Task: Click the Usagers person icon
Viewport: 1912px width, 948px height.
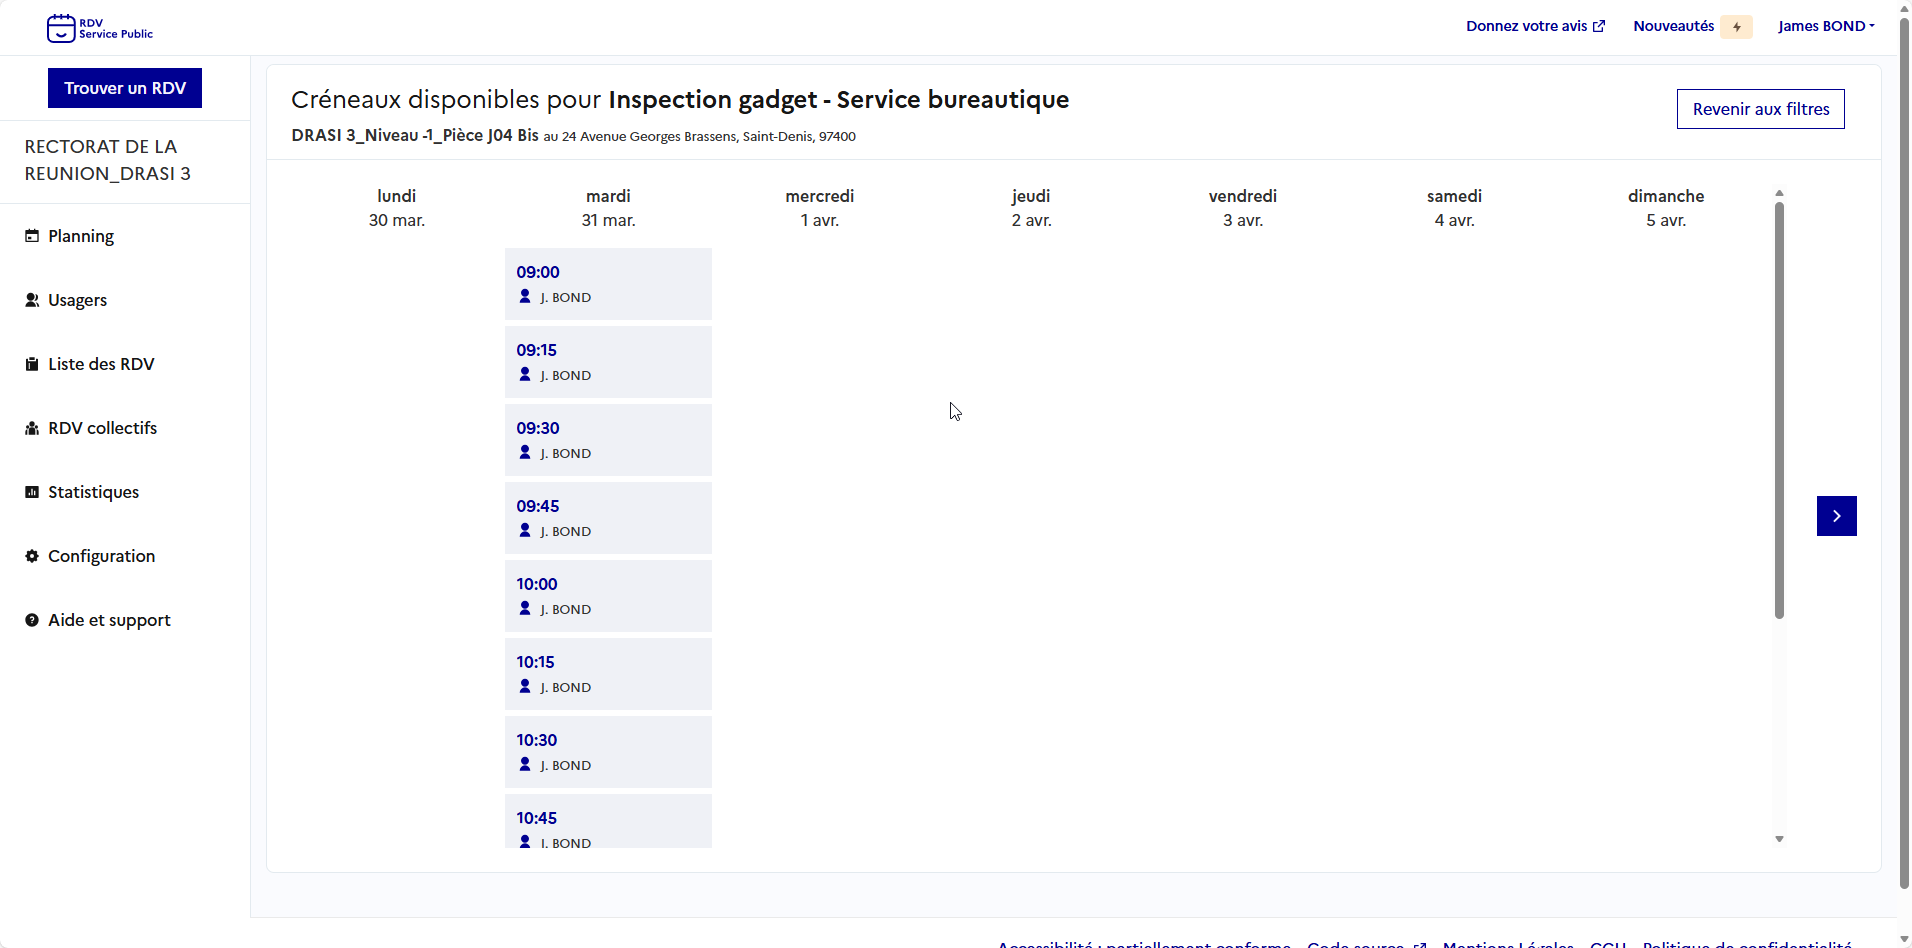Action: click(32, 300)
